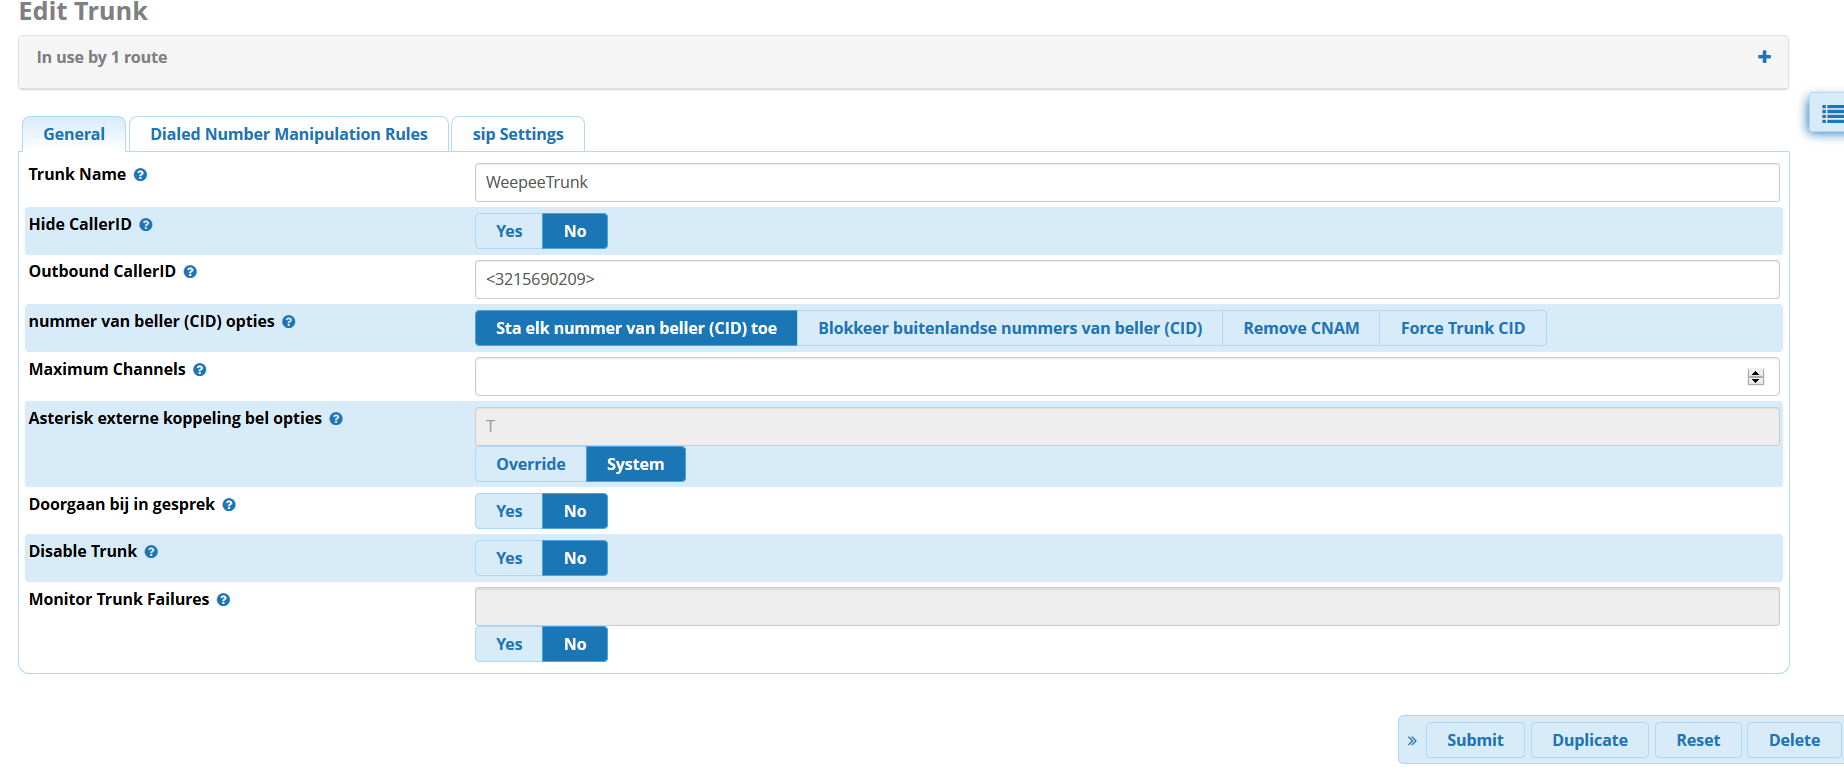Open the floating list menu icon
This screenshot has width=1844, height=775.
pos(1831,115)
